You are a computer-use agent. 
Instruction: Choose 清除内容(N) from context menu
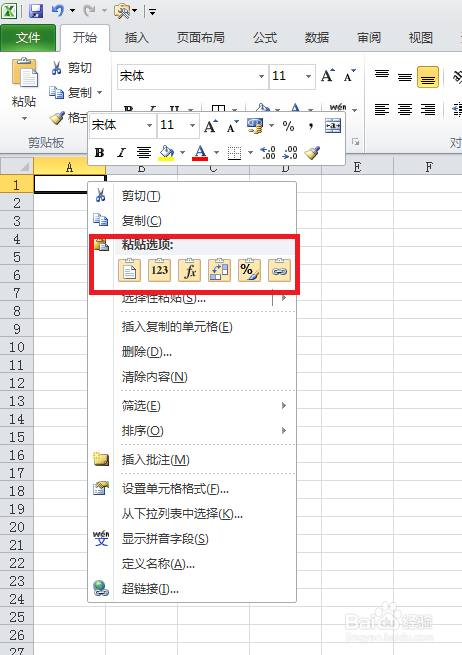pos(192,377)
